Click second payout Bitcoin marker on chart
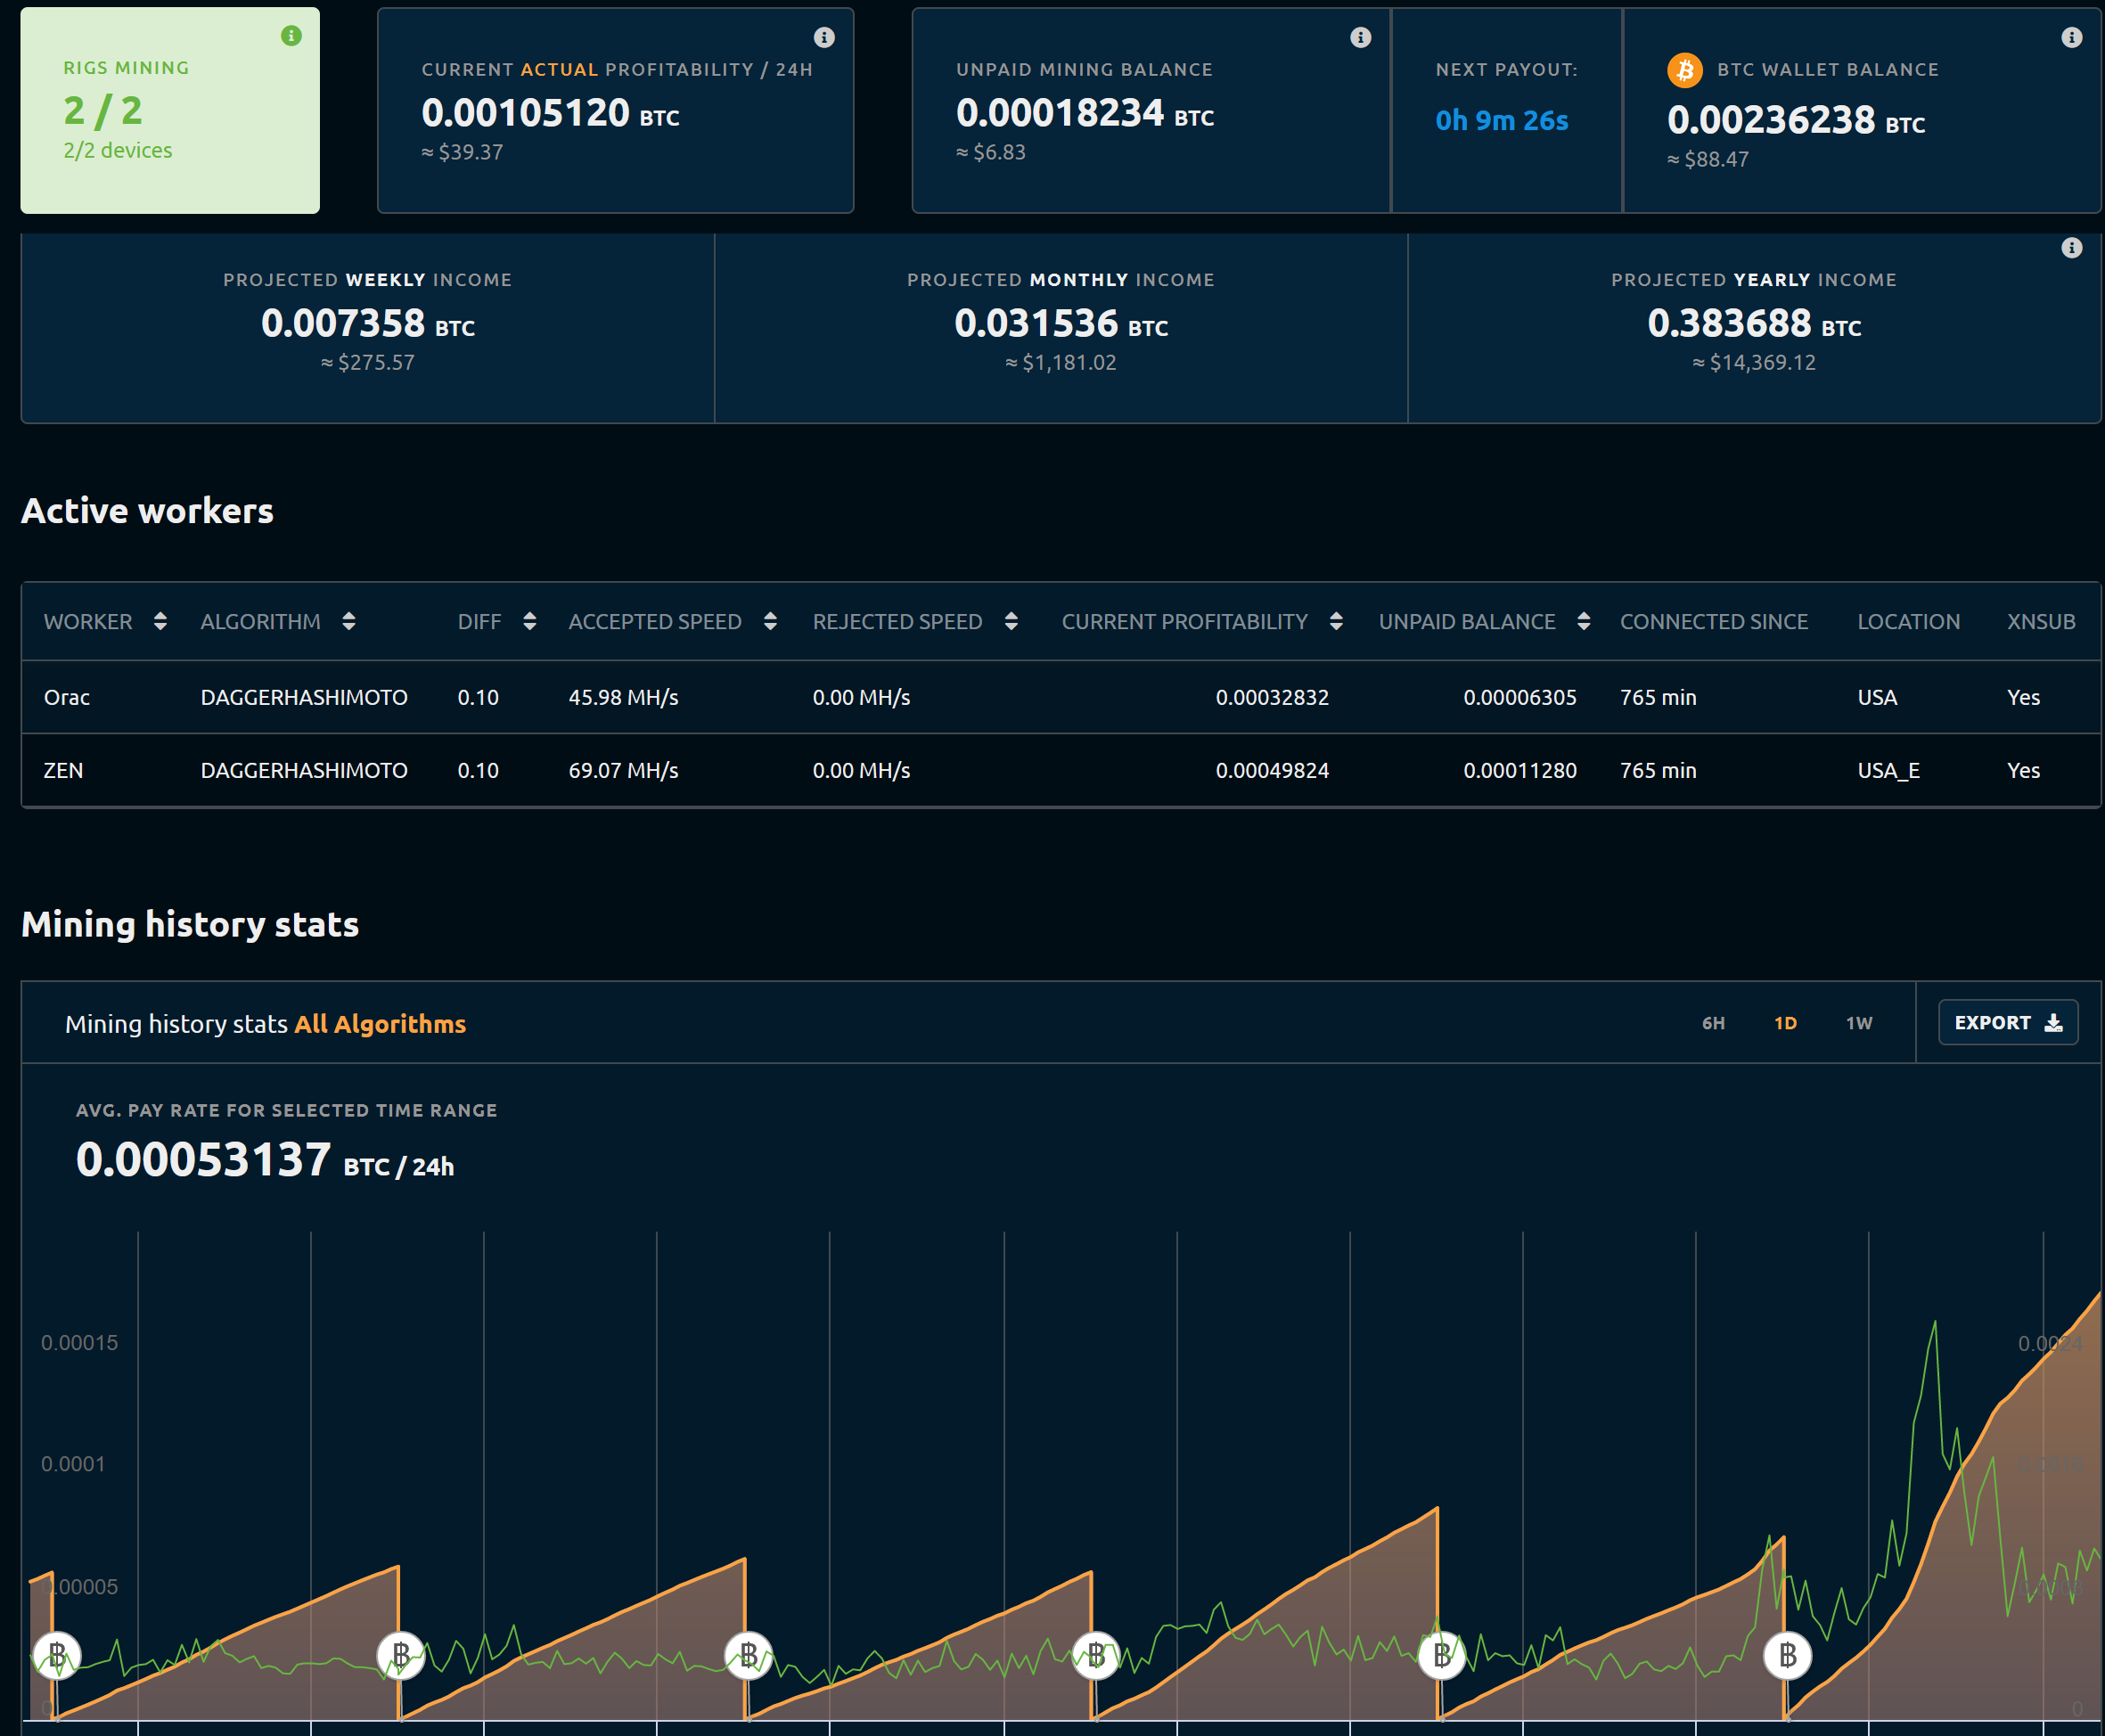2105x1736 pixels. pos(401,1656)
